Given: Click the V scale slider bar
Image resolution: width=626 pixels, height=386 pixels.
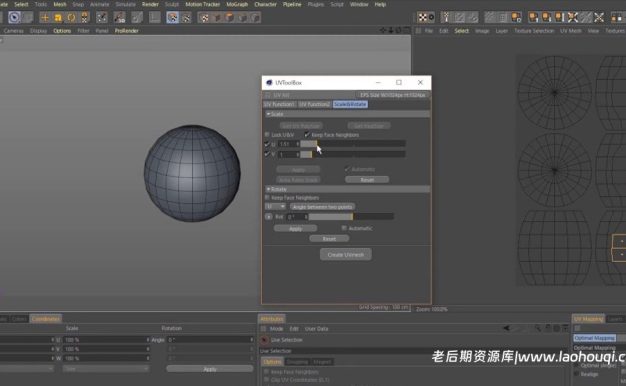Looking at the screenshot, I should pos(353,154).
